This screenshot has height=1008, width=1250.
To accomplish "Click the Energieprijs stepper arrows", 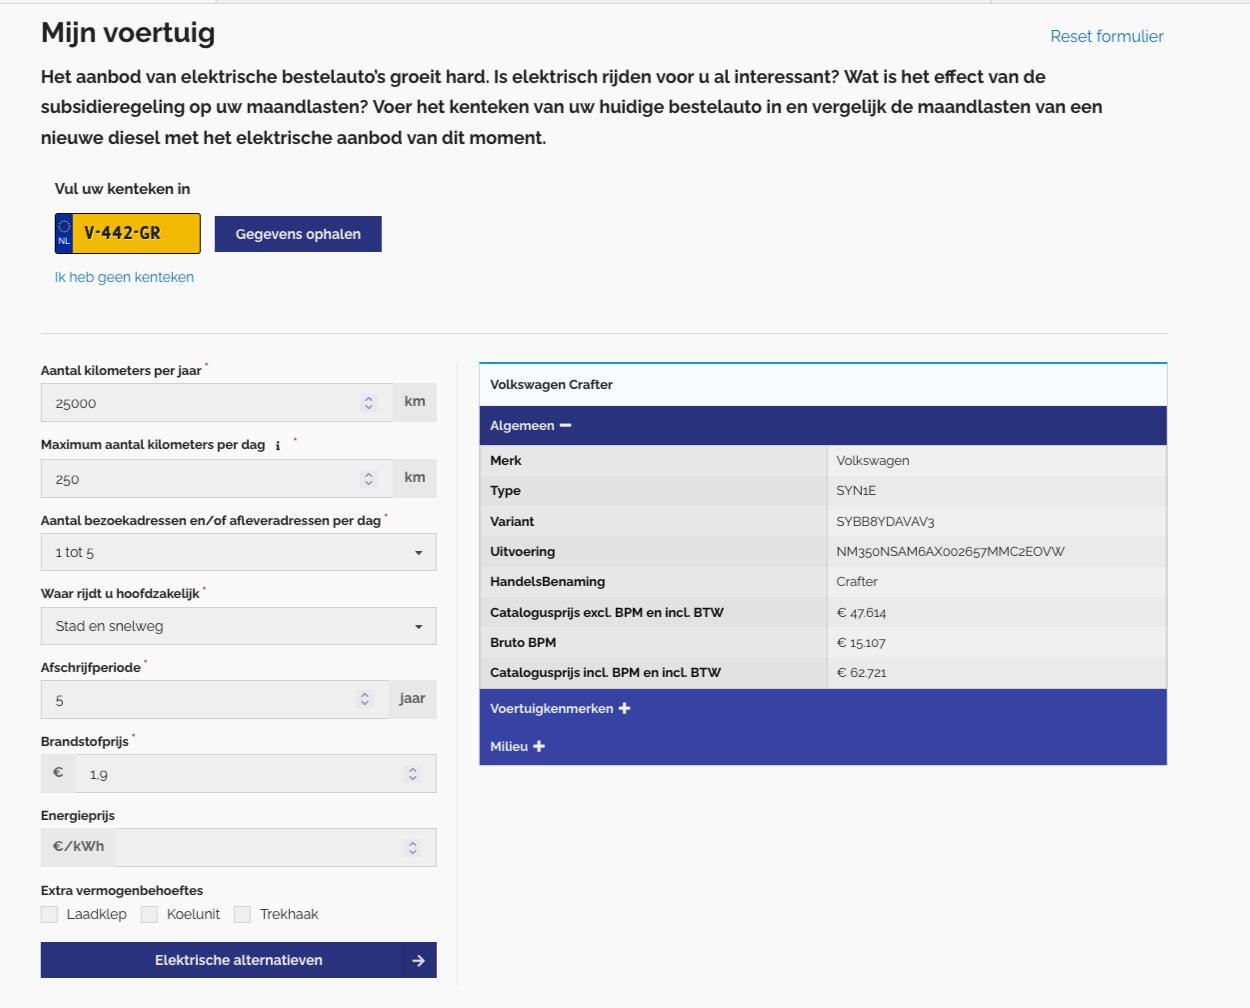I will (413, 847).
